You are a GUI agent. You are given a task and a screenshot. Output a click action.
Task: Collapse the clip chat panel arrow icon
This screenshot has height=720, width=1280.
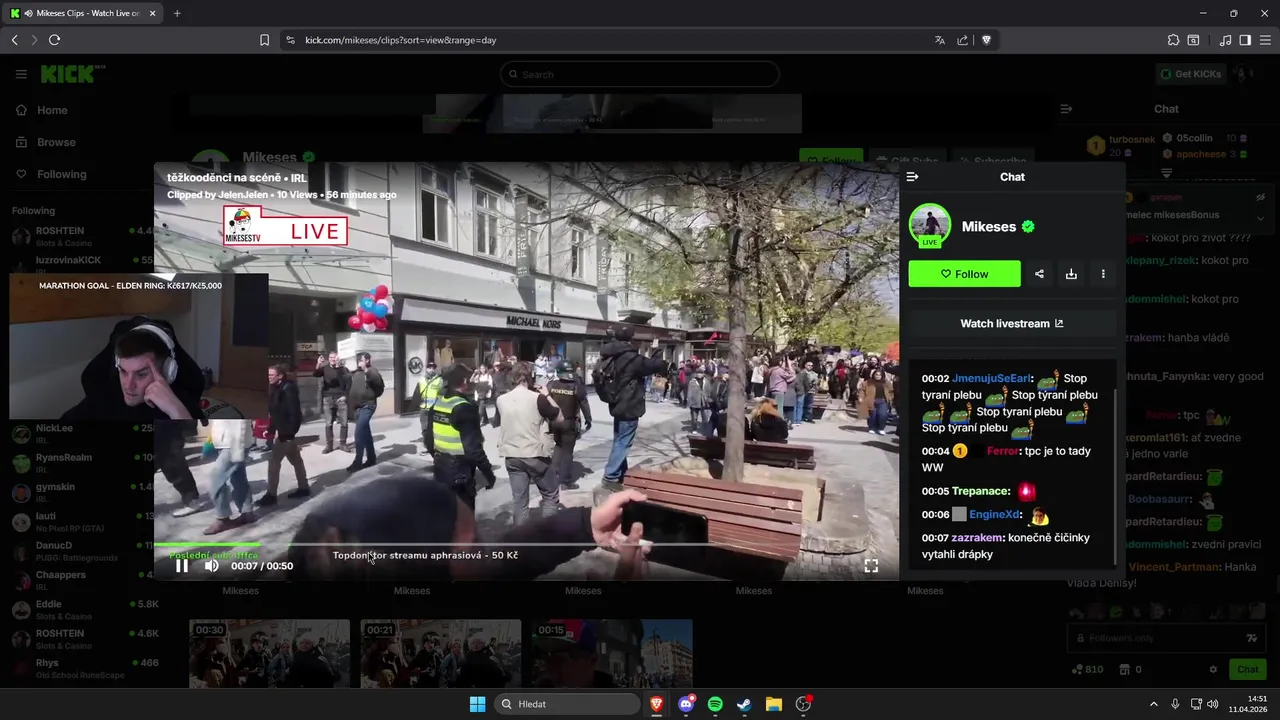912,177
